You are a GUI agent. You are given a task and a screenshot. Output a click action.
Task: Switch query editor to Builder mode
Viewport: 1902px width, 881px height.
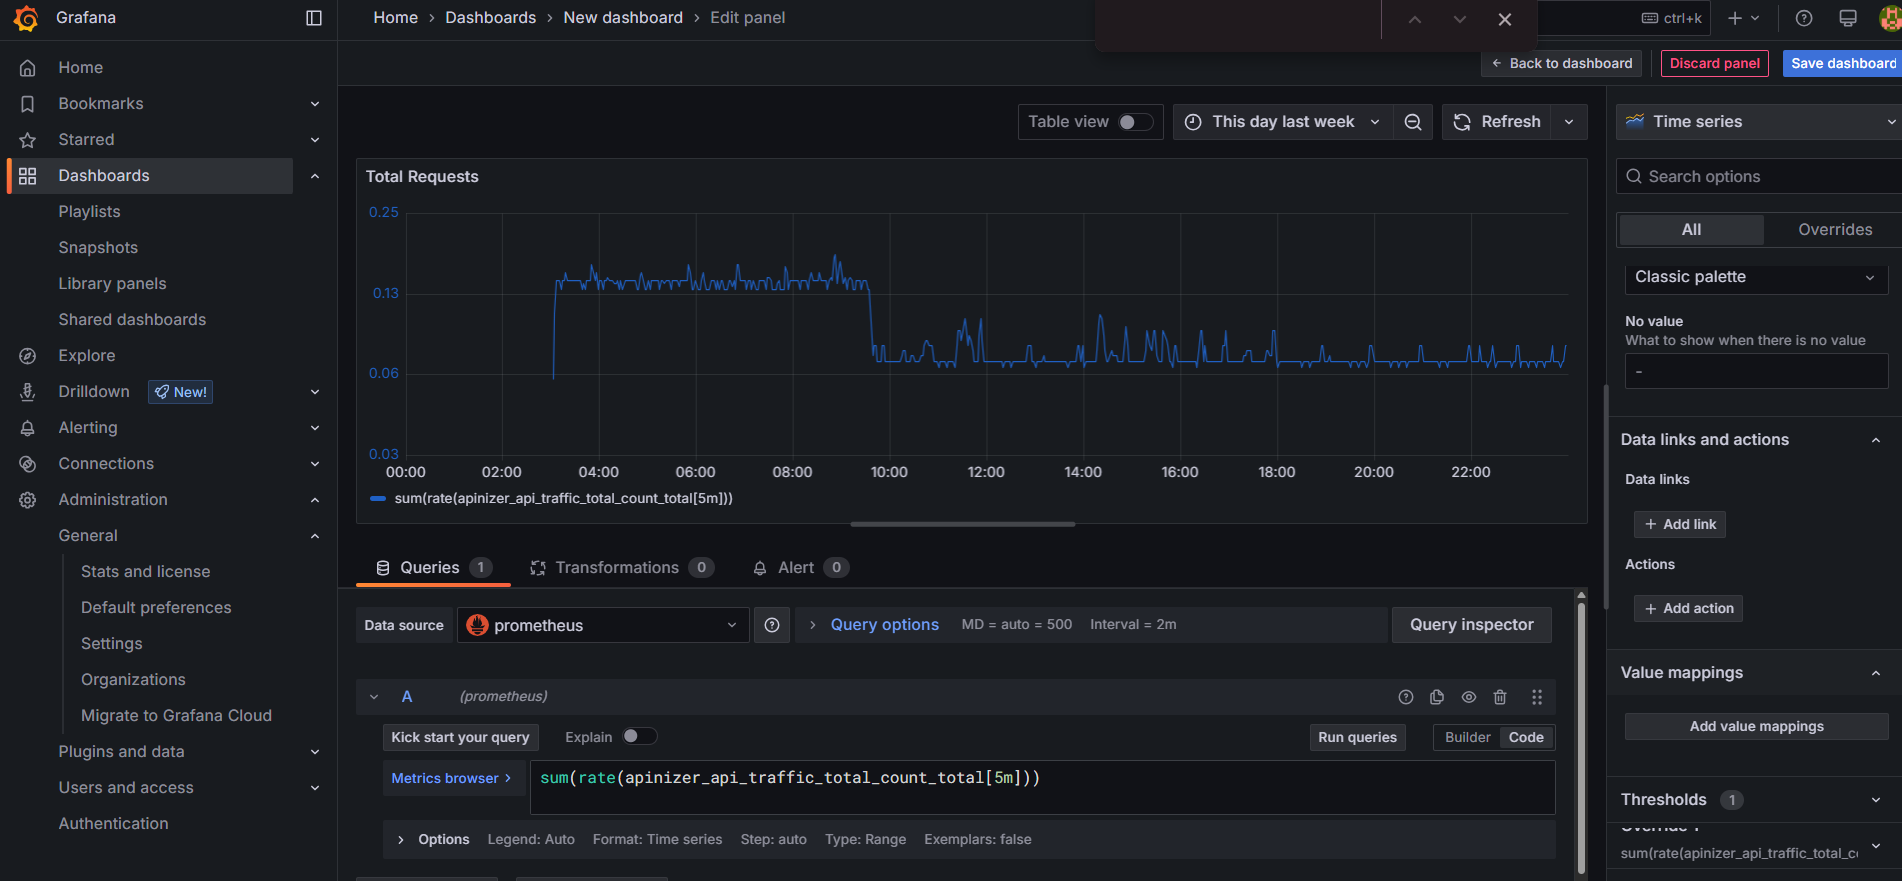pos(1468,738)
